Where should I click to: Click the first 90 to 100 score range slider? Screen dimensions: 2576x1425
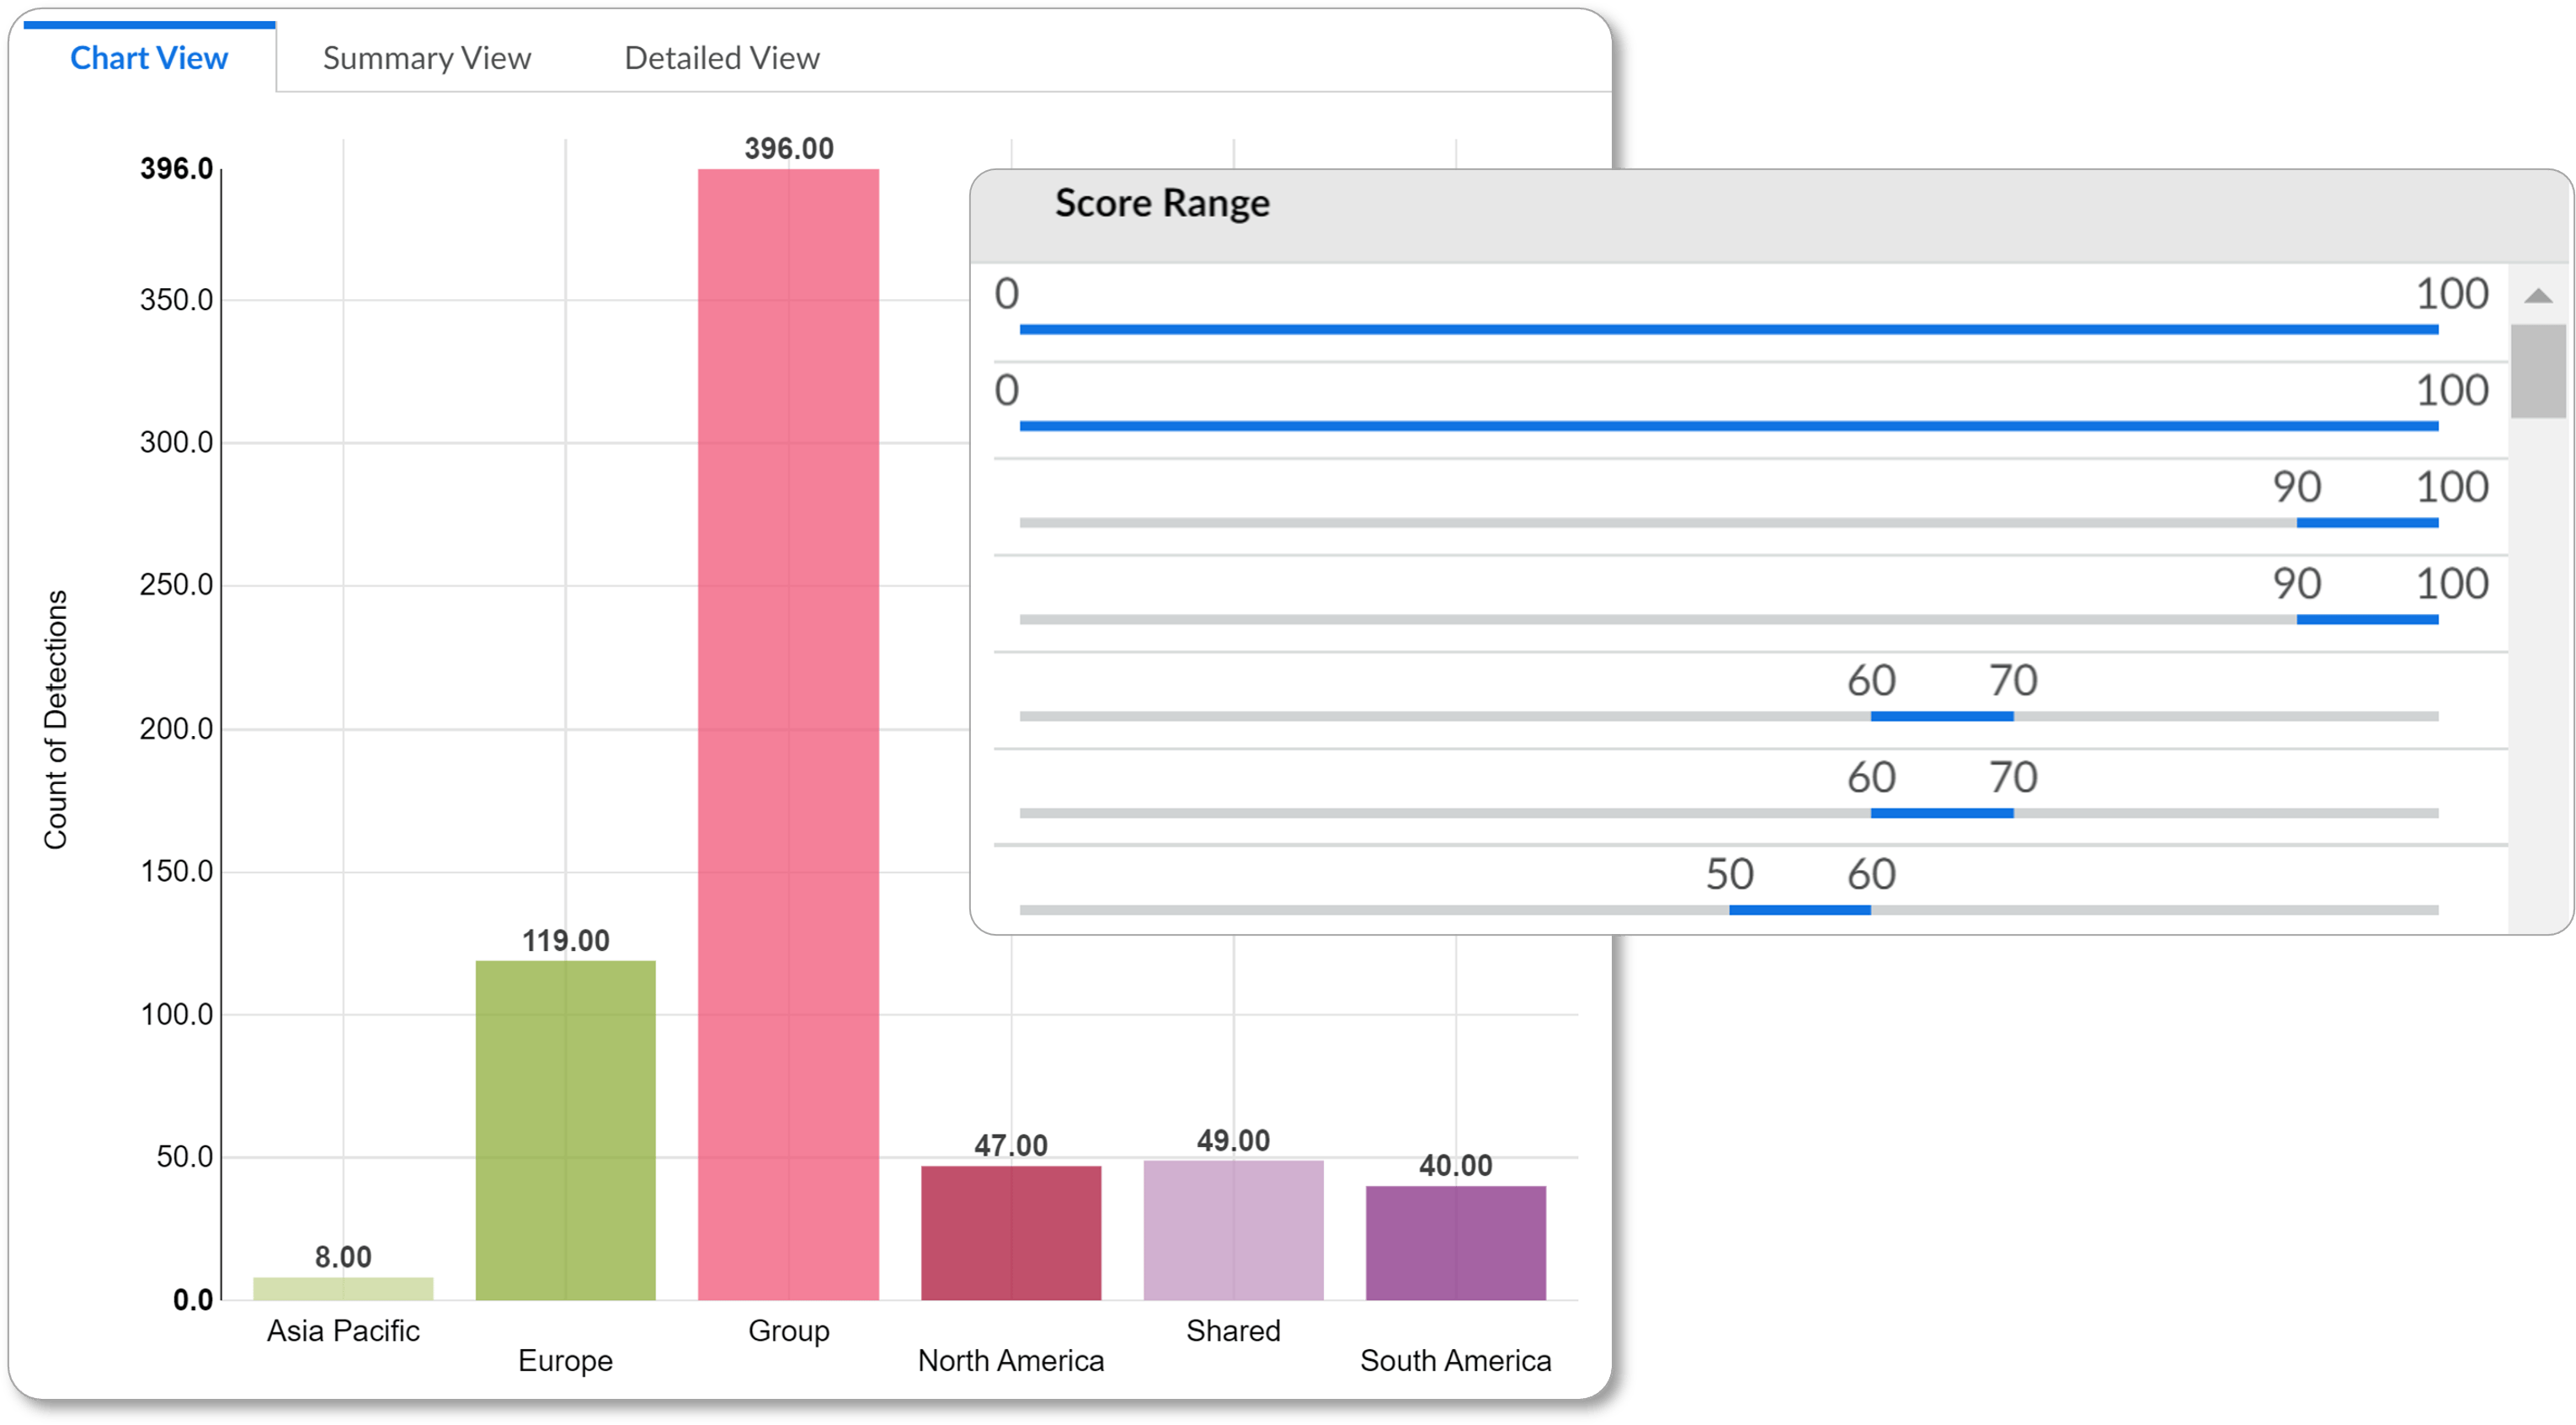pos(1729,523)
